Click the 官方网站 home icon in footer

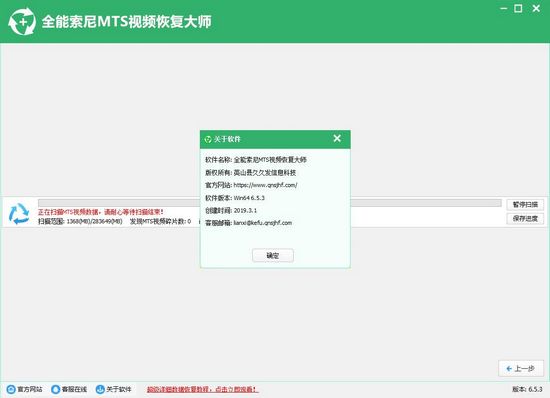click(11, 389)
